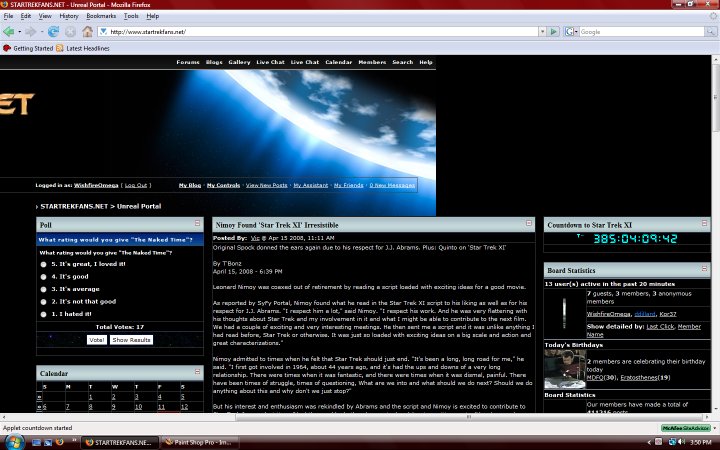Click the Show Results button
The width and height of the screenshot is (720, 450).
point(131,340)
